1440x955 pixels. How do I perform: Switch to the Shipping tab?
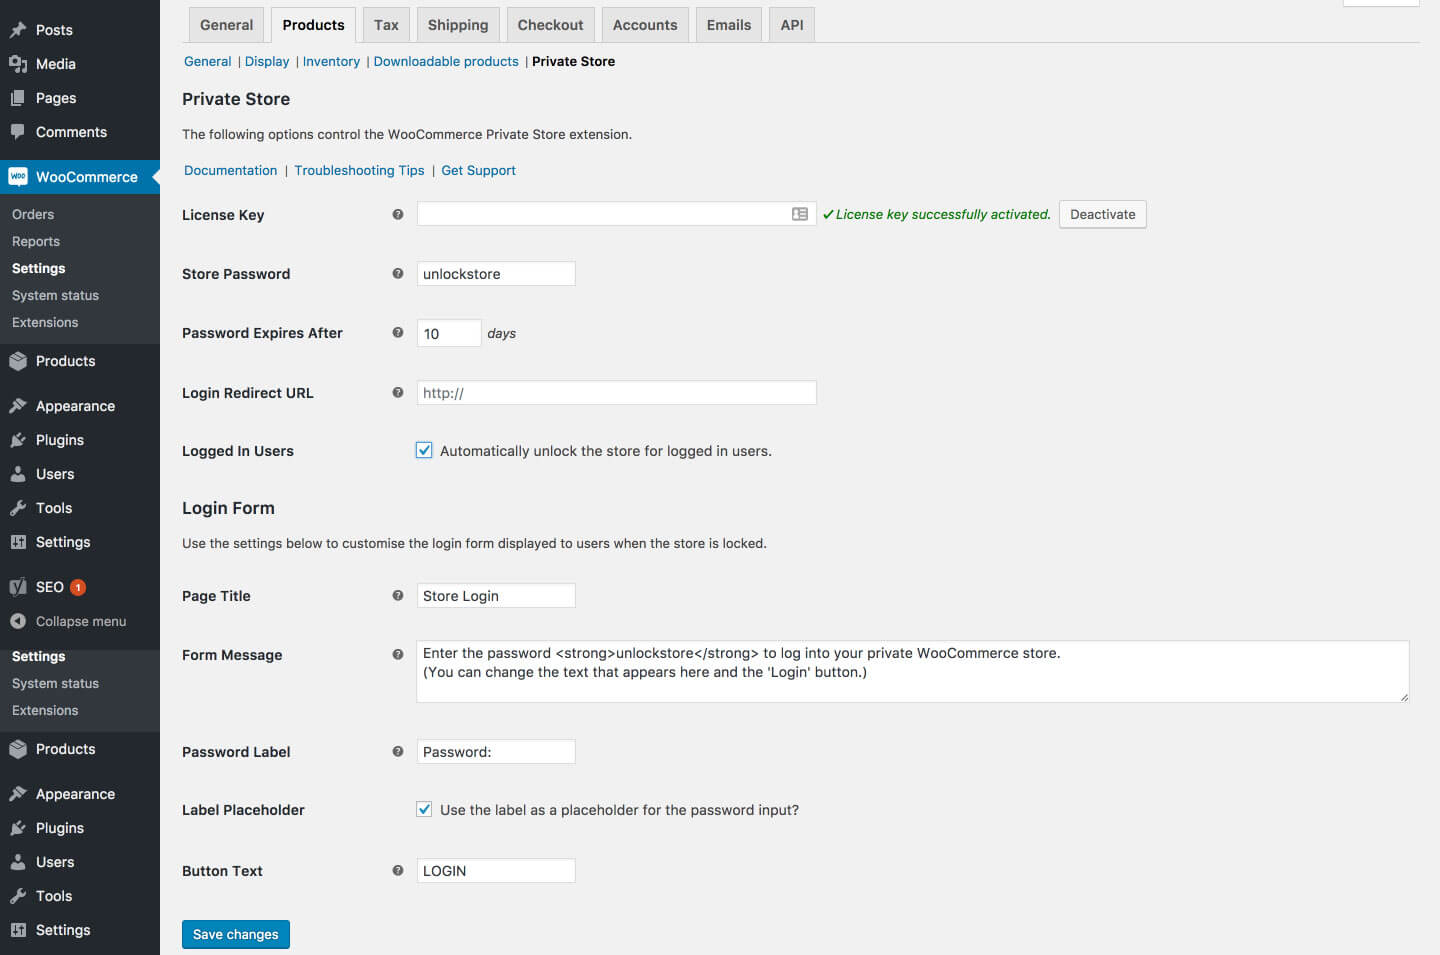(457, 24)
